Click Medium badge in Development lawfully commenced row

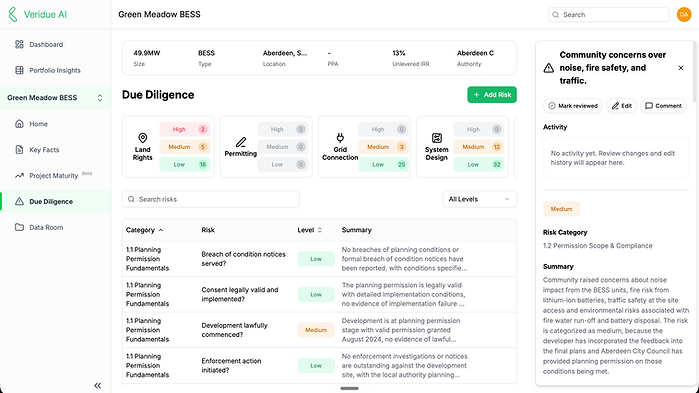316,330
